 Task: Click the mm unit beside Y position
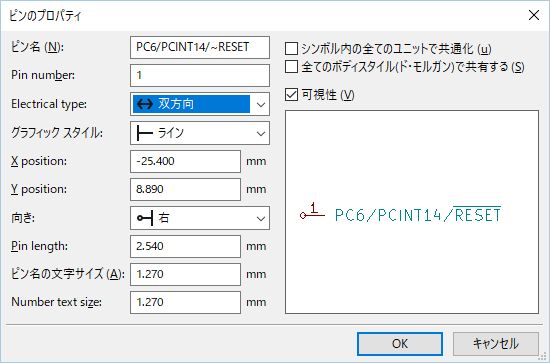point(256,190)
